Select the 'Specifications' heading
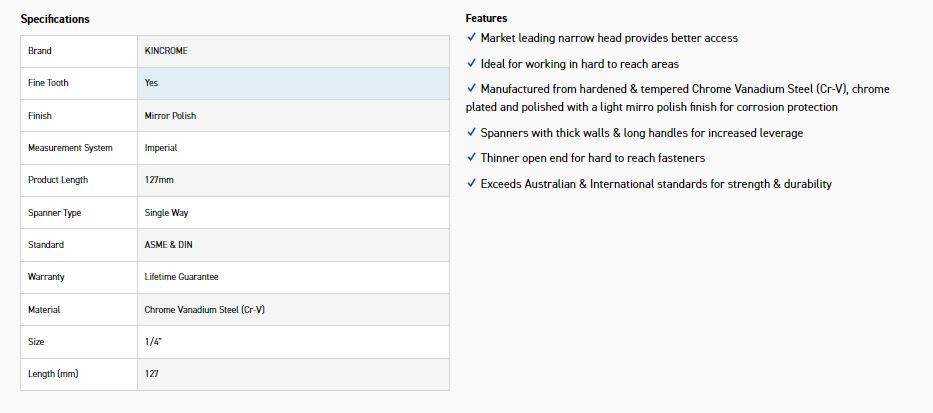Viewport: 933px width, 413px height. [x=55, y=19]
